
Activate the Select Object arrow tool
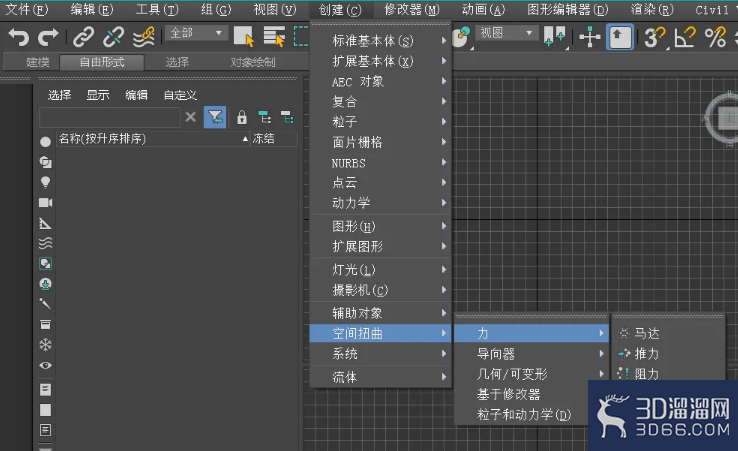click(244, 37)
